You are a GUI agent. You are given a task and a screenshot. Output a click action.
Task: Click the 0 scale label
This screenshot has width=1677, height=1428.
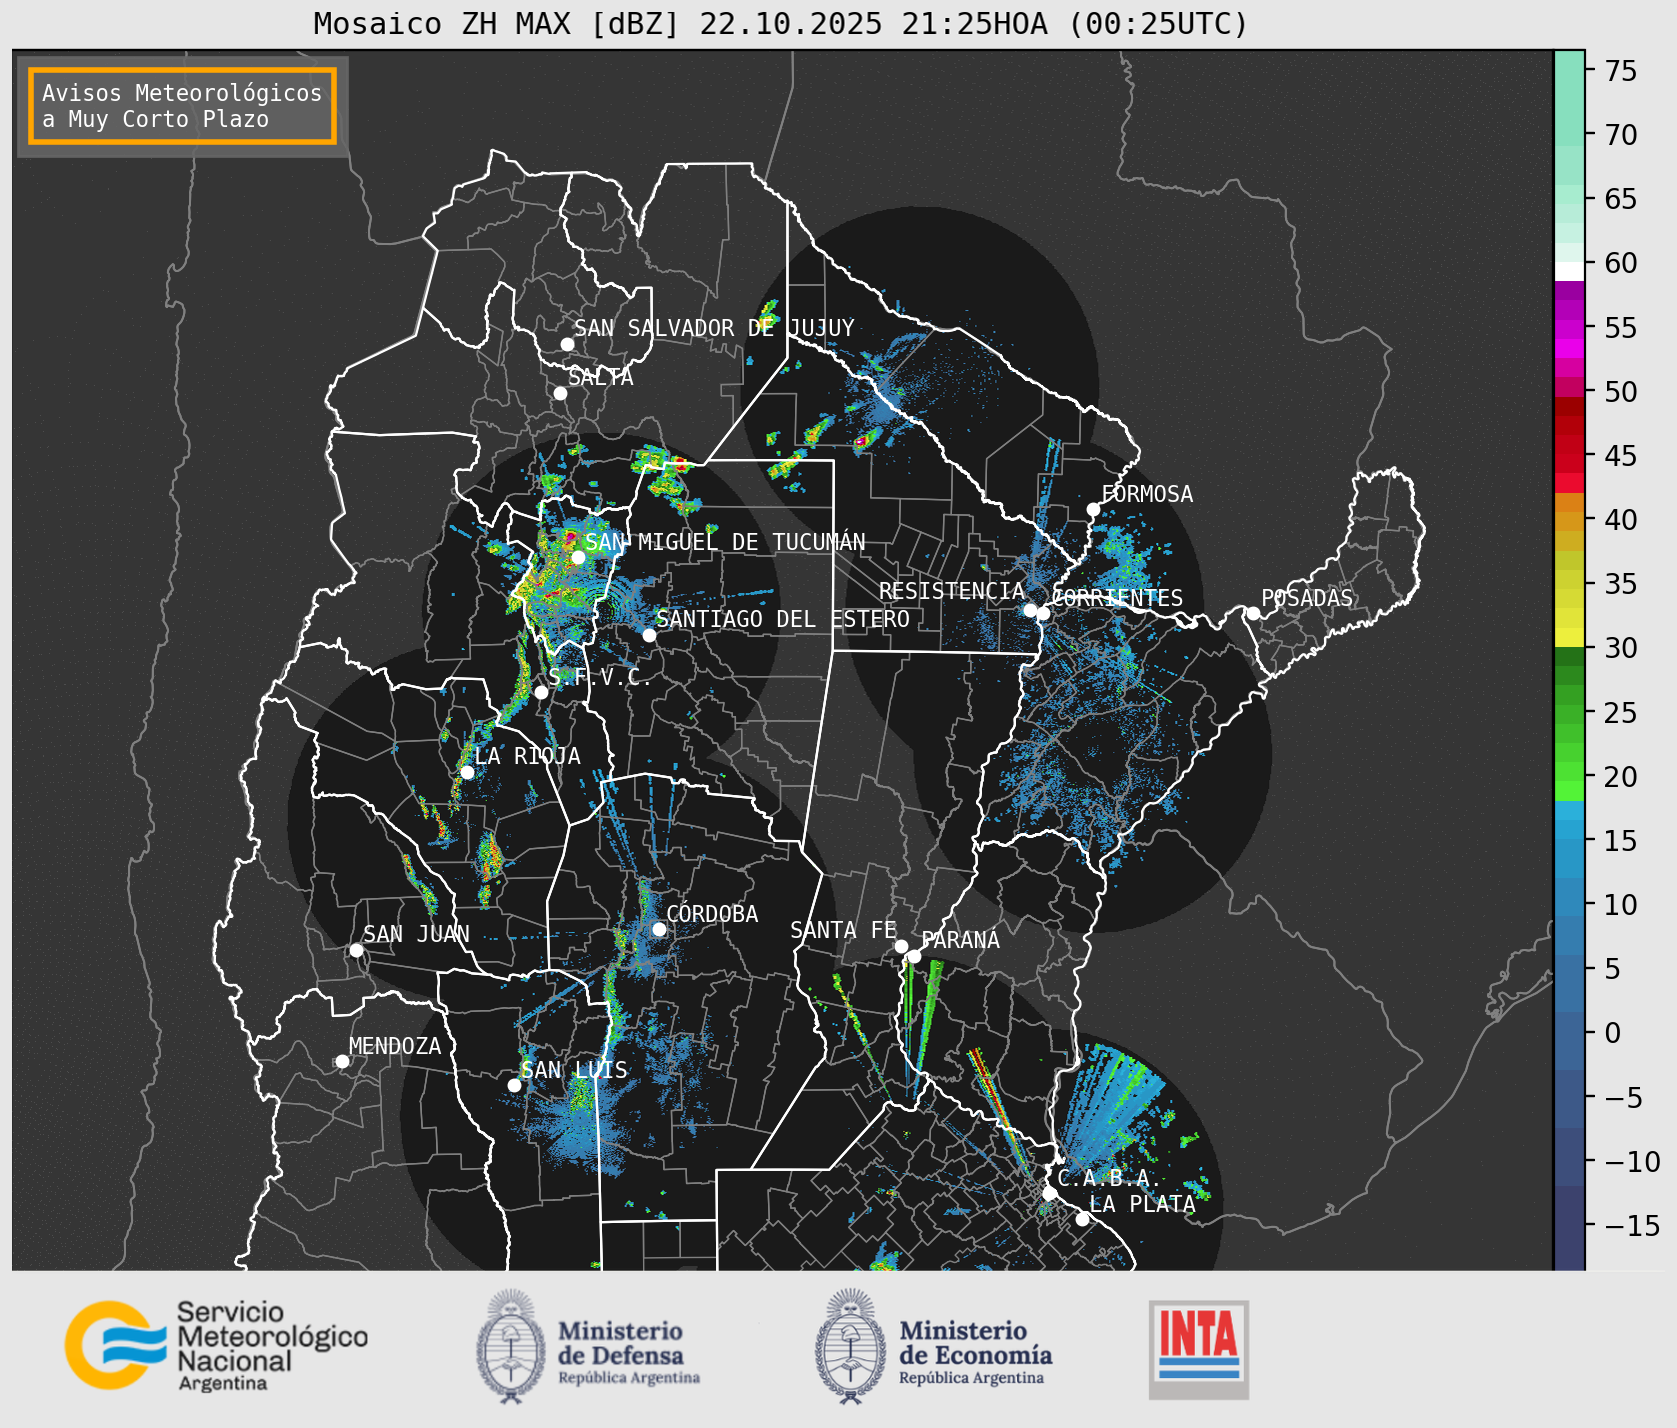click(x=1613, y=1033)
